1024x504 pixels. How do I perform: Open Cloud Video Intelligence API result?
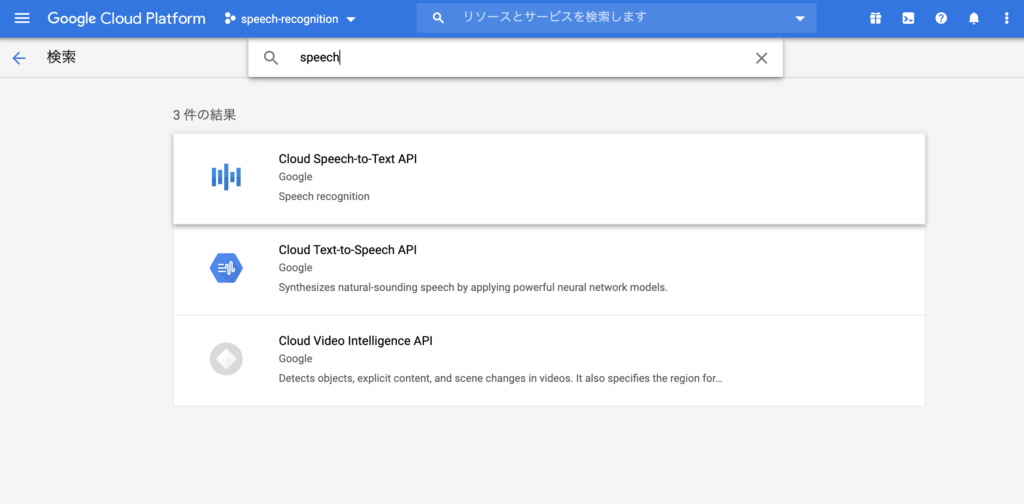tap(549, 360)
